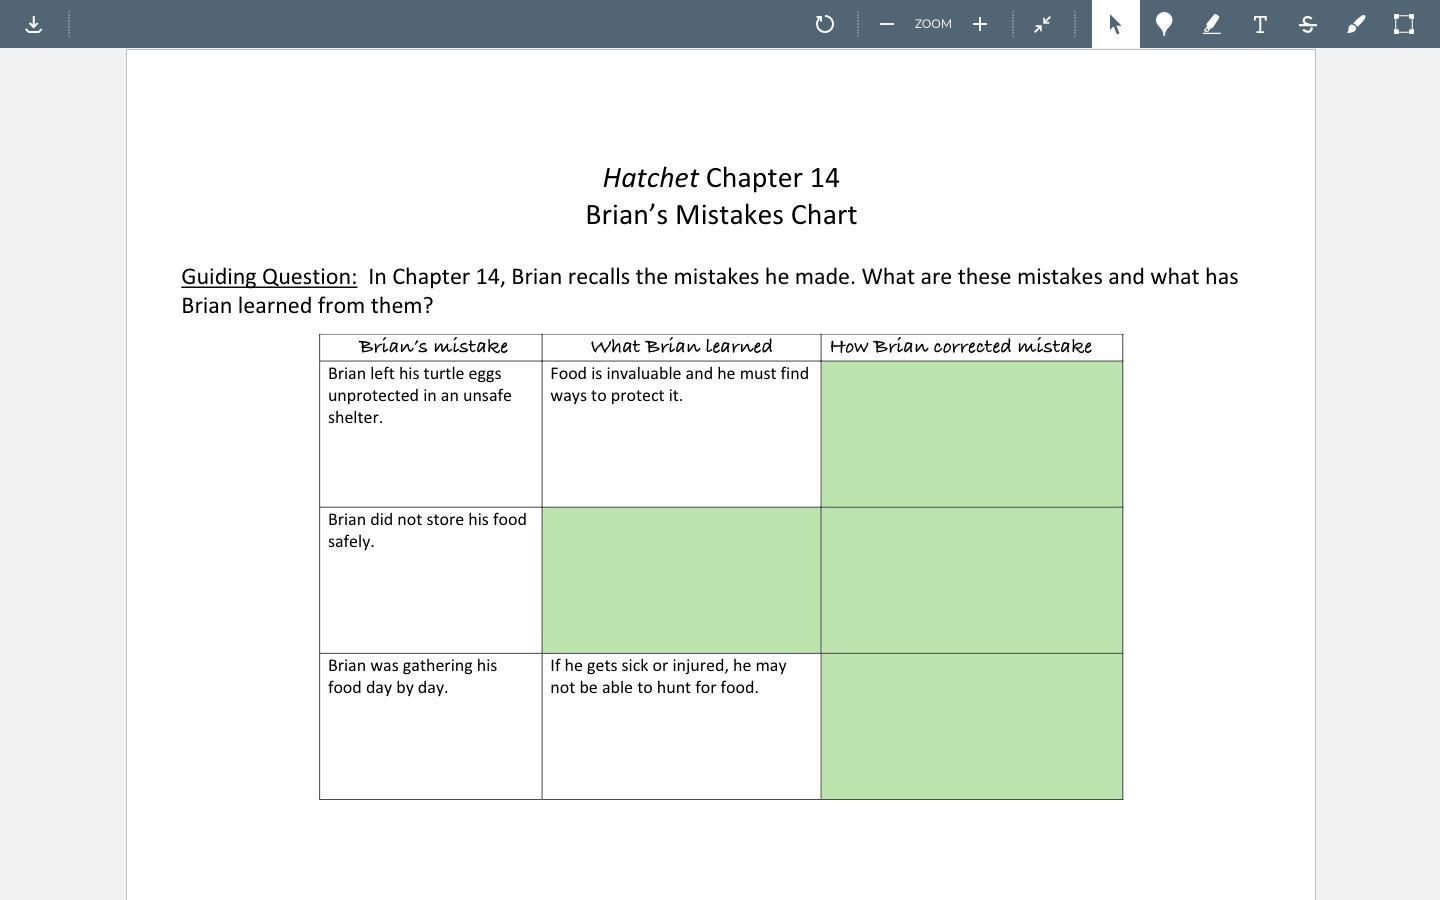
Task: Select the pin marker annotation tool
Action: click(x=1164, y=24)
